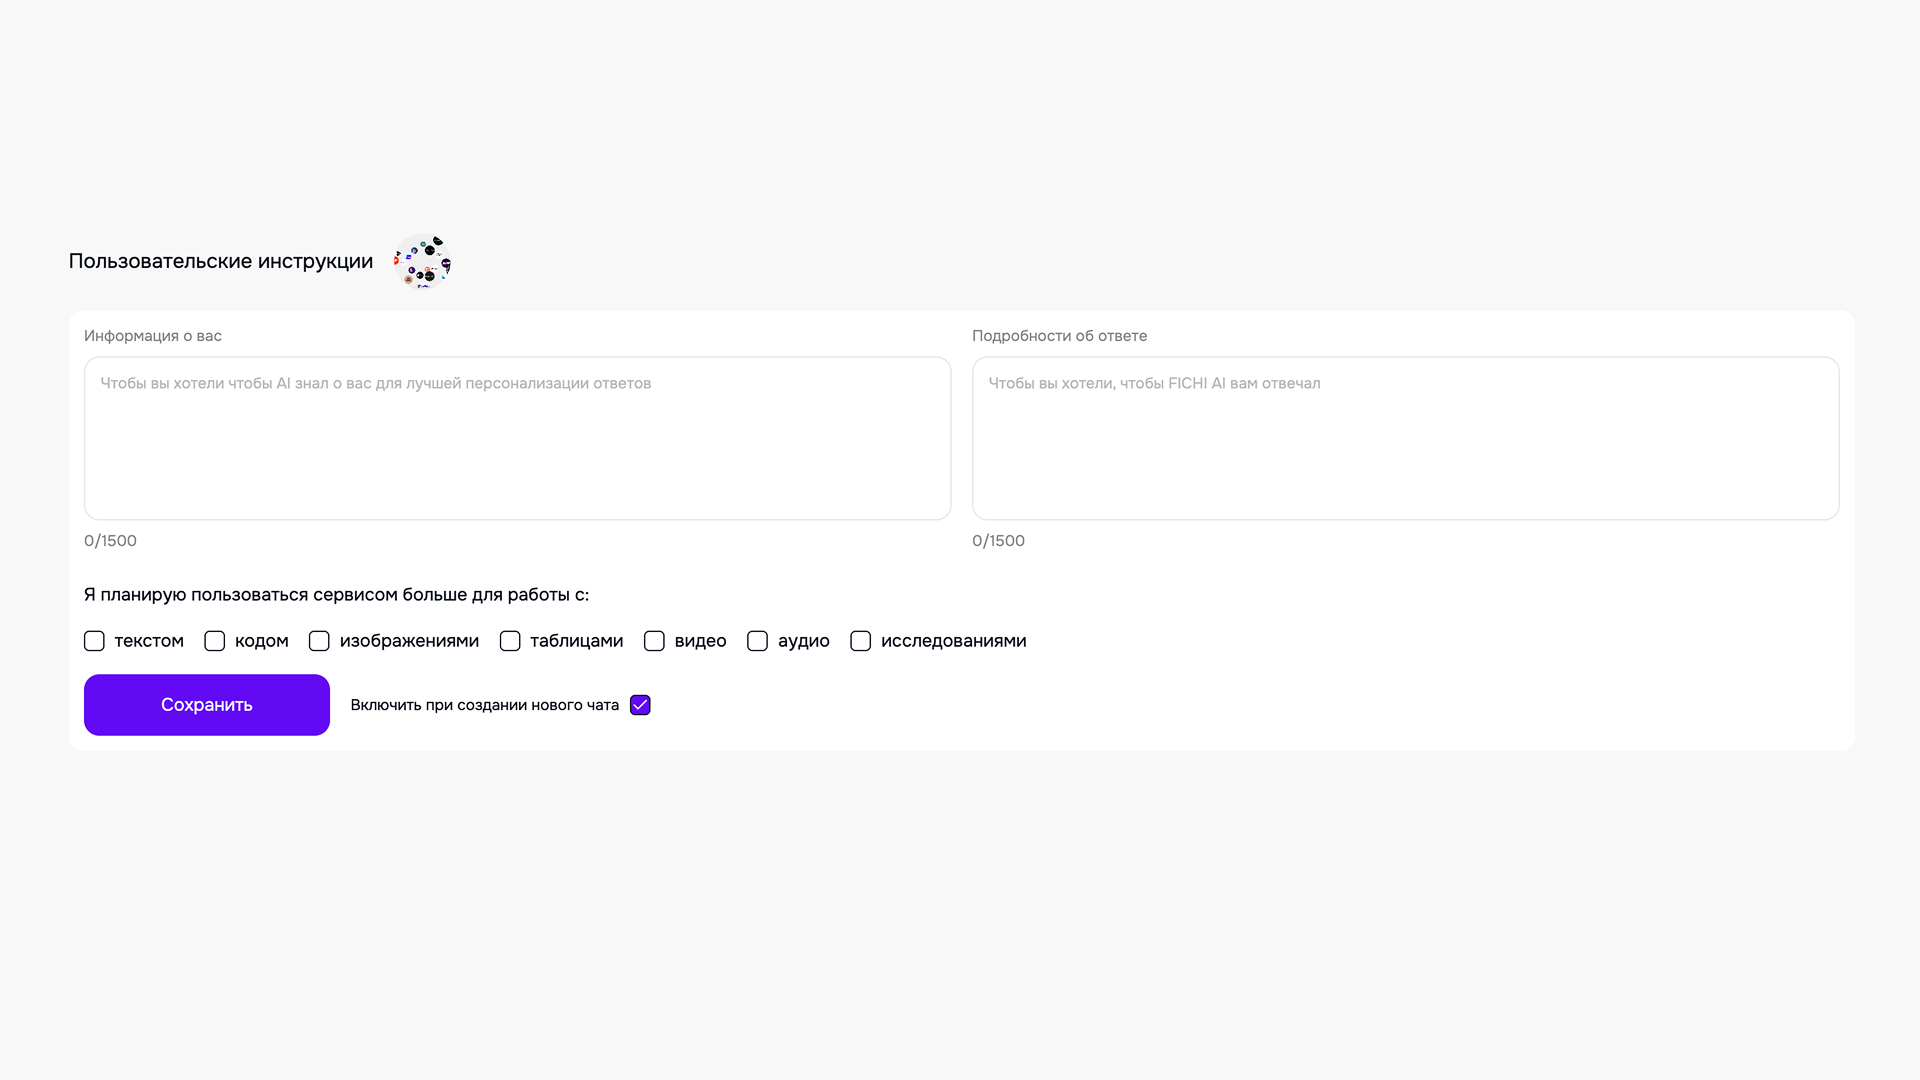Screen dimensions: 1920x1080
Task: Click the 'кодом' label text
Action: pos(262,641)
